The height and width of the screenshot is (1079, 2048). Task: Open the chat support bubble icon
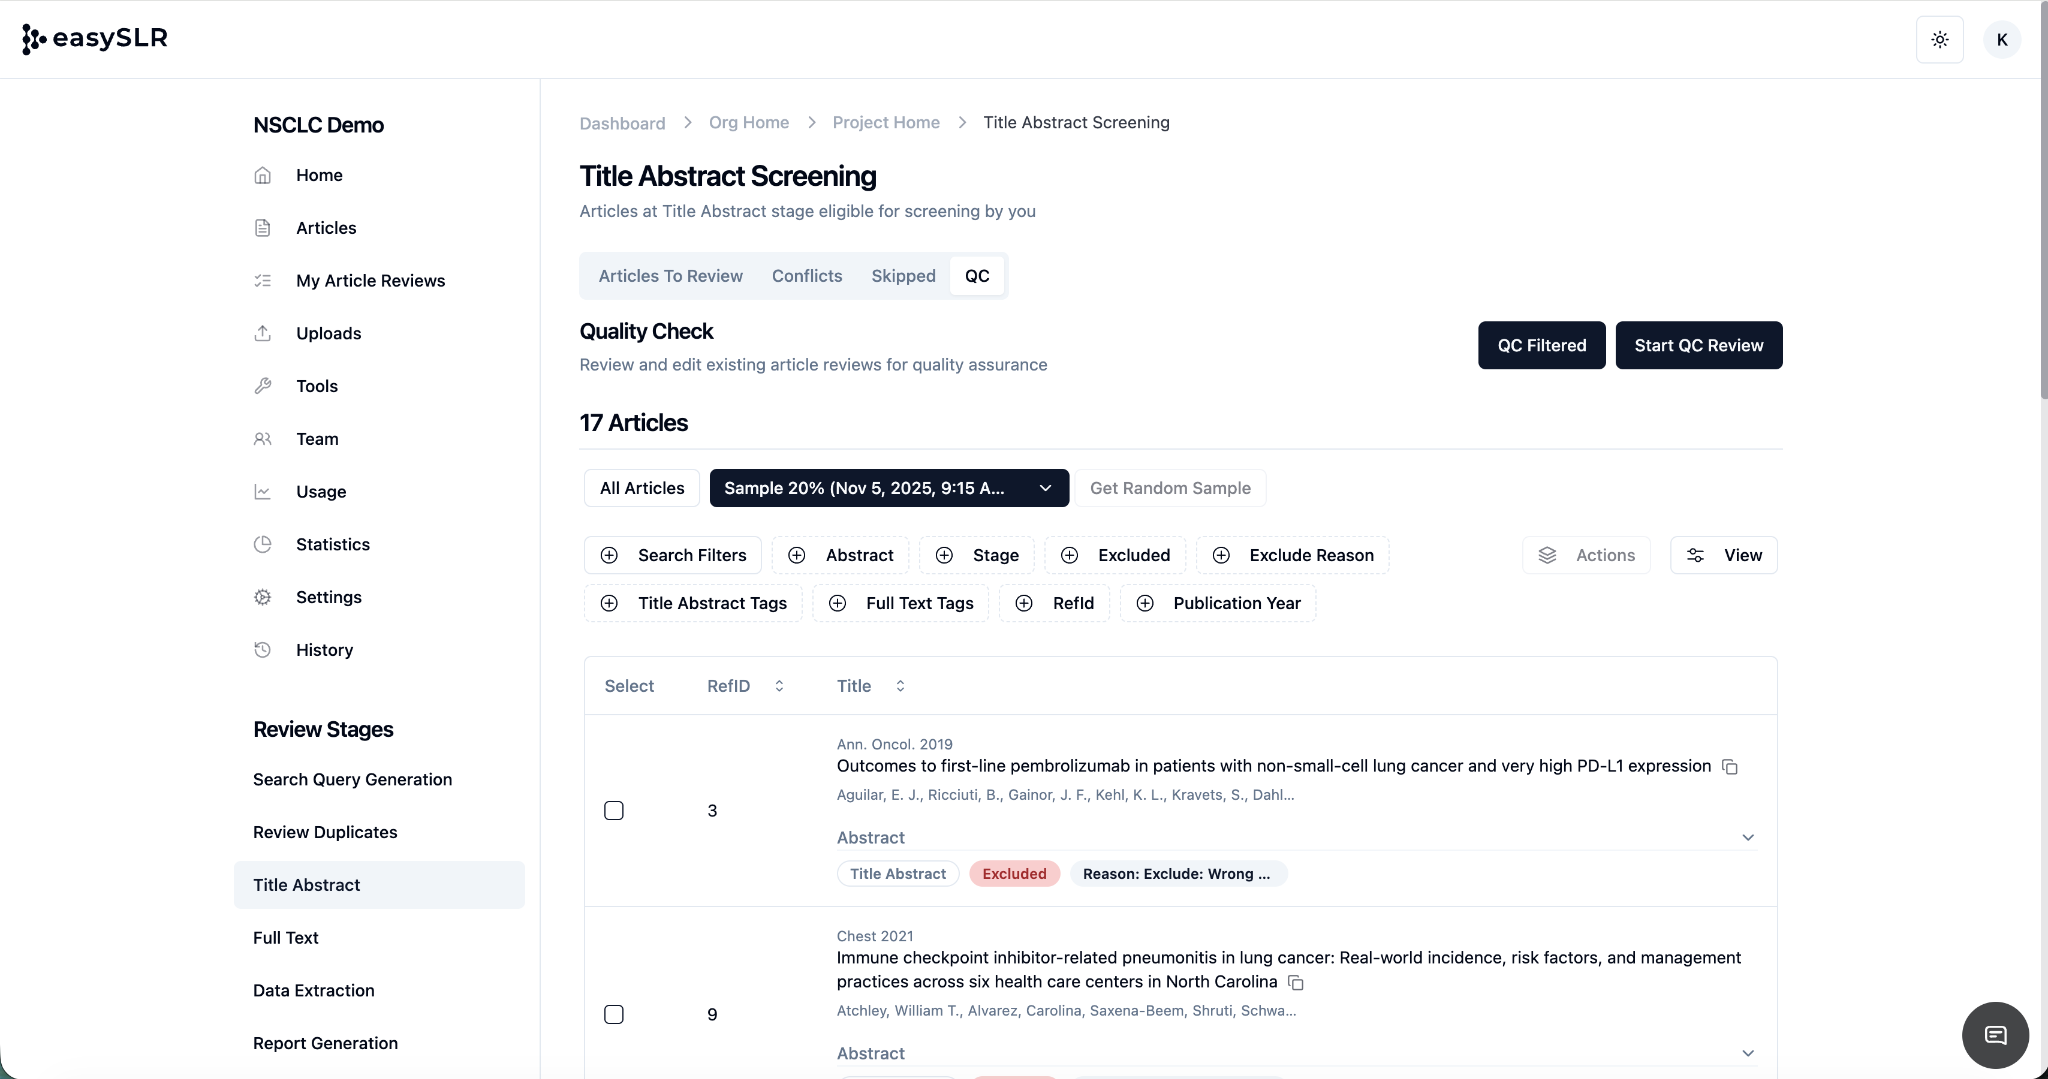coord(1995,1035)
